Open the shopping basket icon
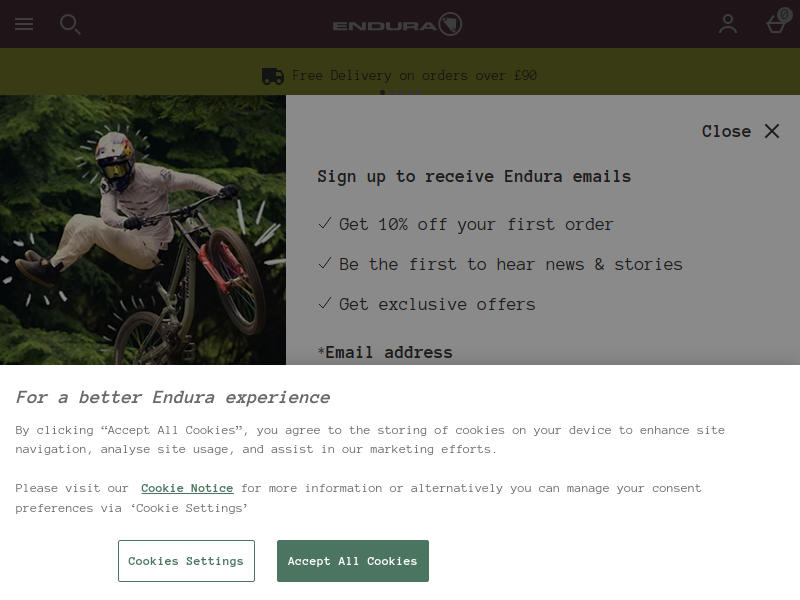The height and width of the screenshot is (600, 800). click(776, 24)
